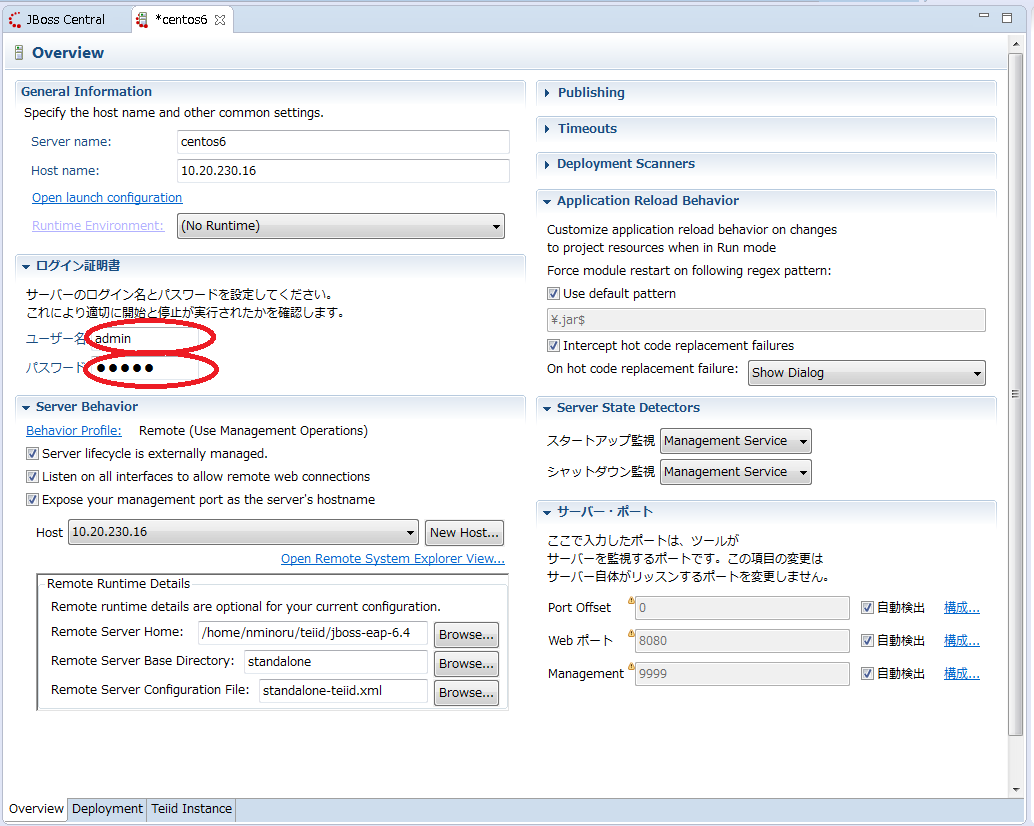Click 構成... link for Port Offset

[961, 608]
